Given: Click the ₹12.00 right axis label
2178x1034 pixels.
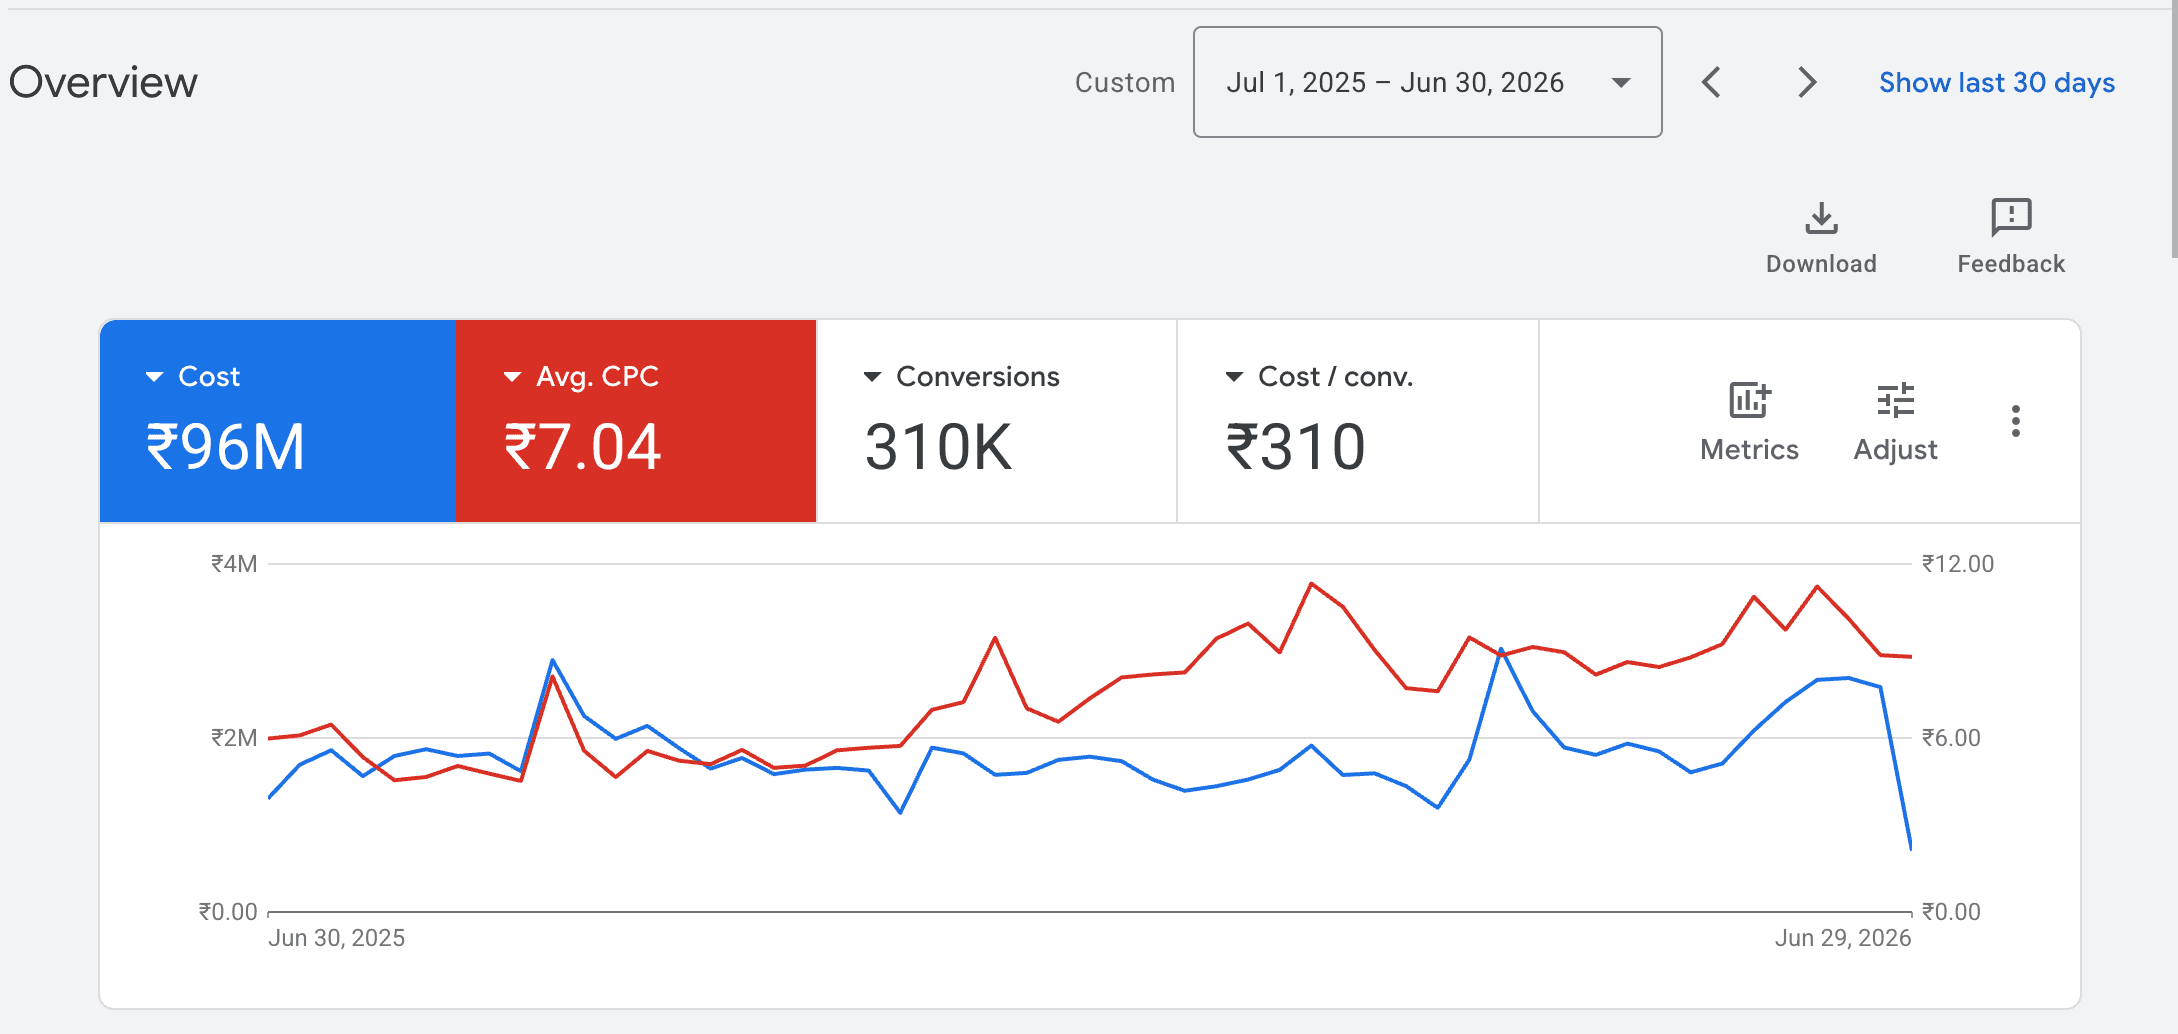Looking at the screenshot, I should (1957, 564).
